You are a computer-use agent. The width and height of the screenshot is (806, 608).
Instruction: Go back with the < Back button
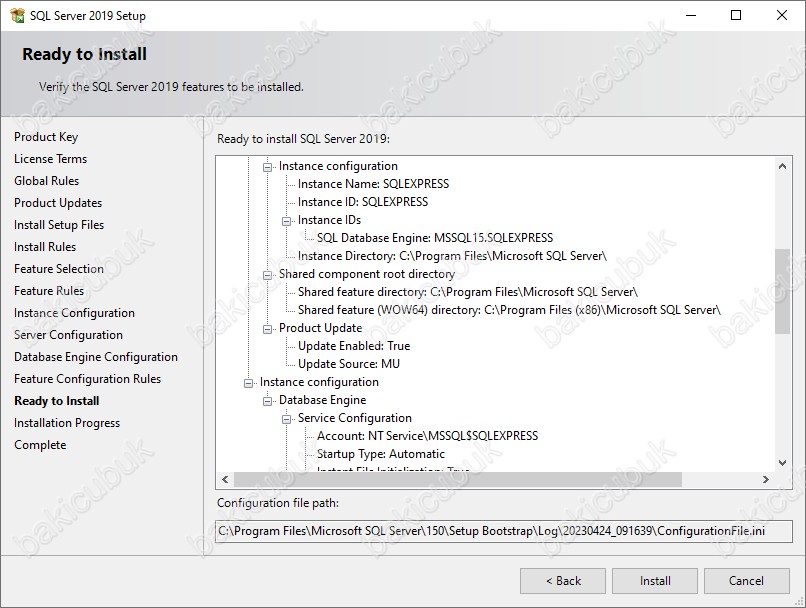point(563,581)
